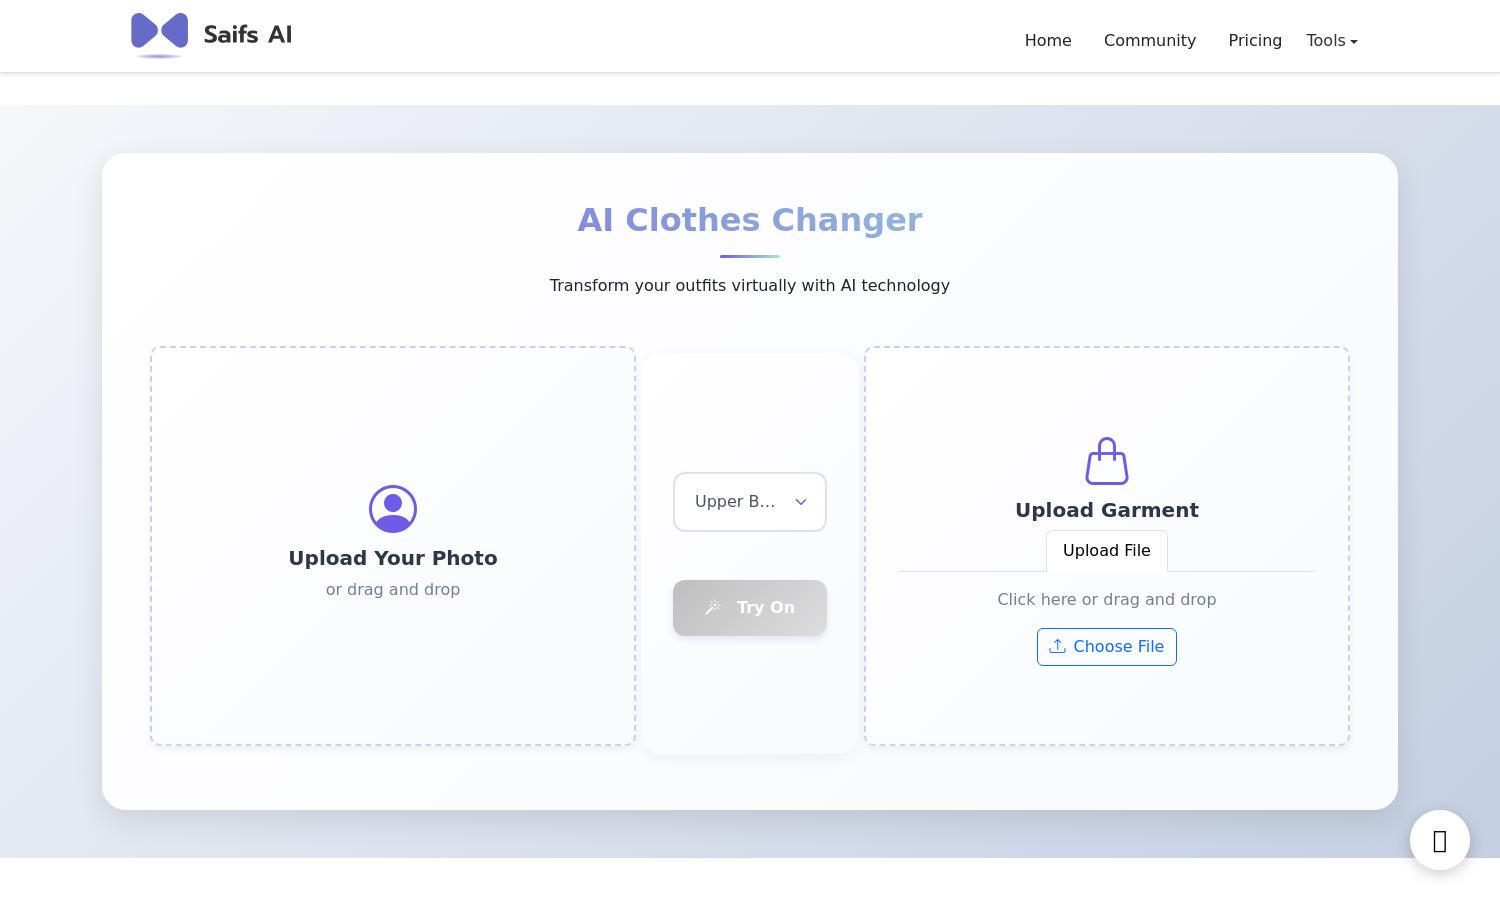Select the Upload File tab
Viewport: 1500px width, 900px height.
point(1107,551)
